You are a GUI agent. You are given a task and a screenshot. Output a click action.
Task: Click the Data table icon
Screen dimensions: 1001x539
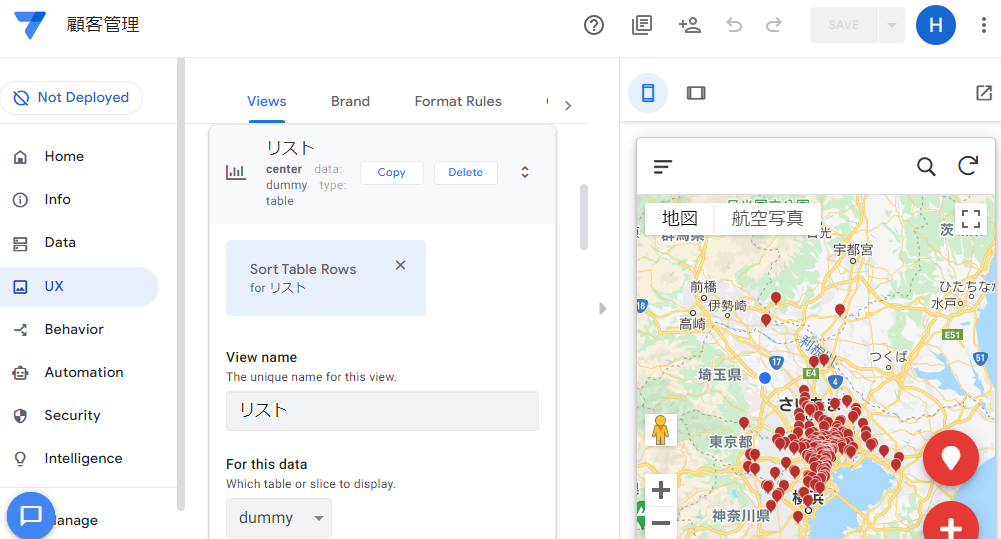[20, 243]
